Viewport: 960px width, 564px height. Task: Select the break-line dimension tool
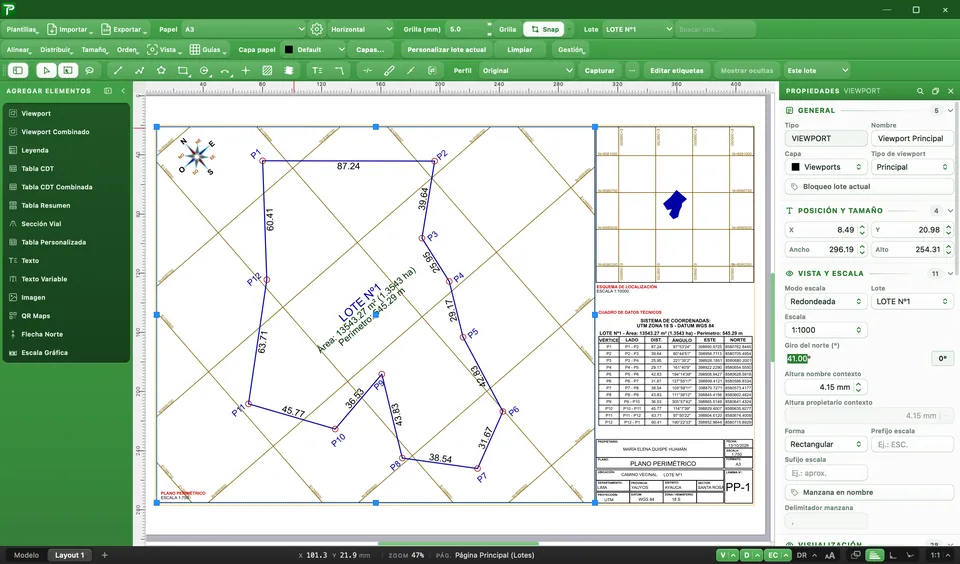[x=367, y=70]
